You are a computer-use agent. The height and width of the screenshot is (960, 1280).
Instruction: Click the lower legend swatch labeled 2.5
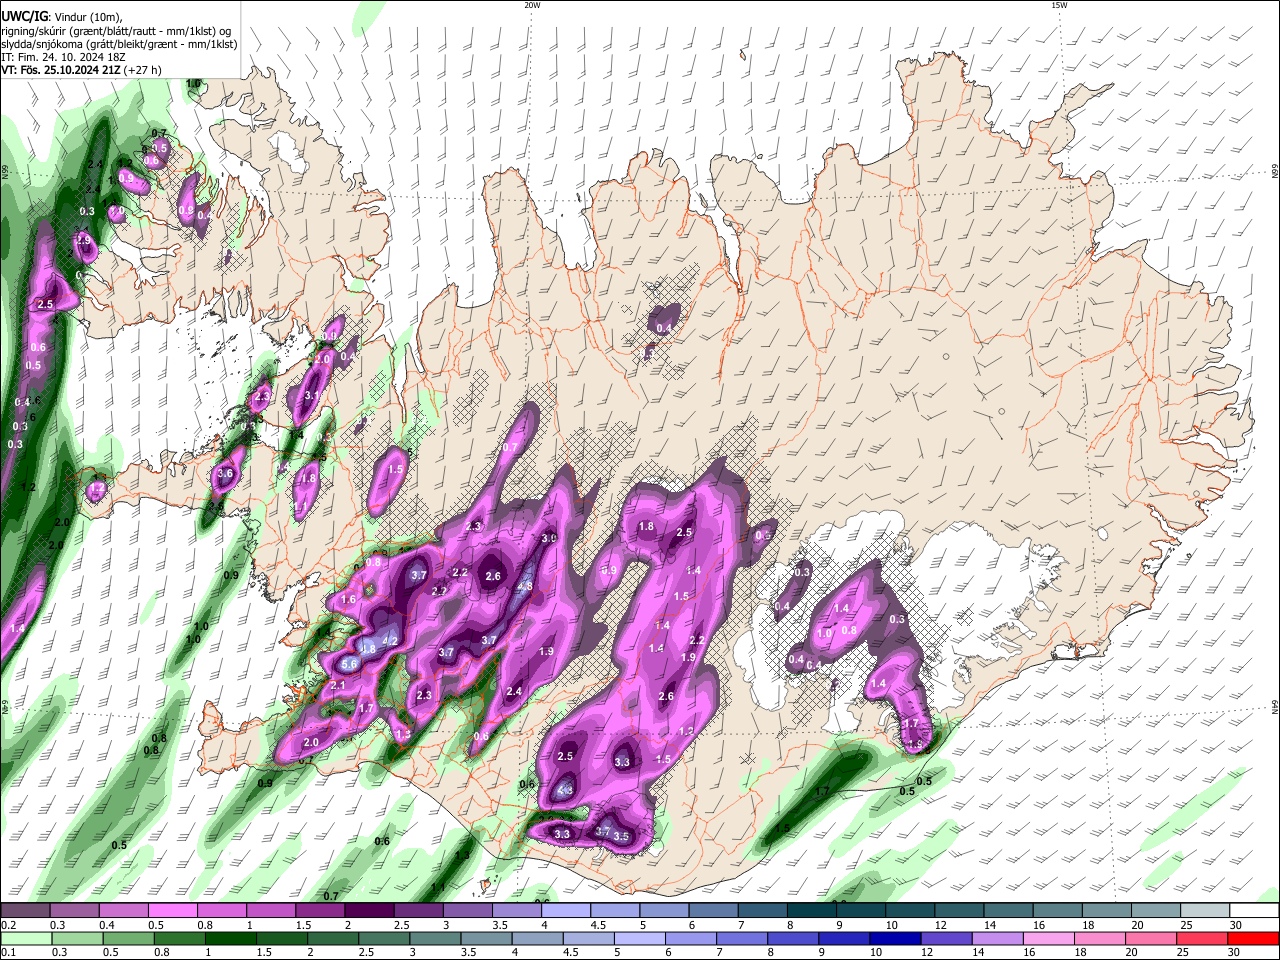[x=384, y=938]
